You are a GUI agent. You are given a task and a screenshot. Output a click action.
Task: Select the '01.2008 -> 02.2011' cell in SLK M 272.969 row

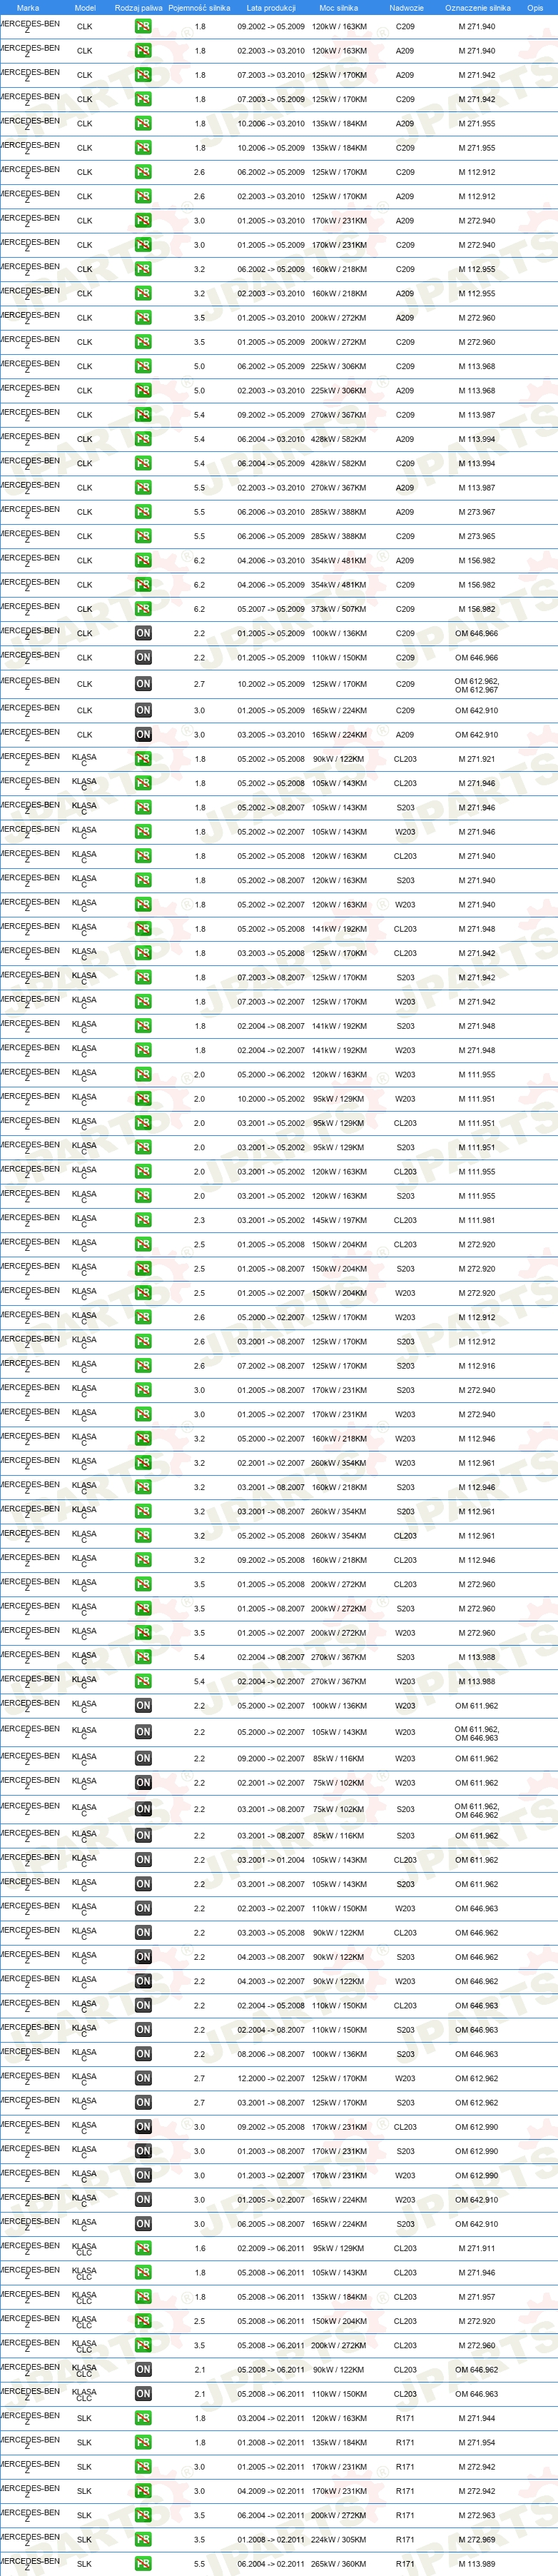click(271, 2540)
